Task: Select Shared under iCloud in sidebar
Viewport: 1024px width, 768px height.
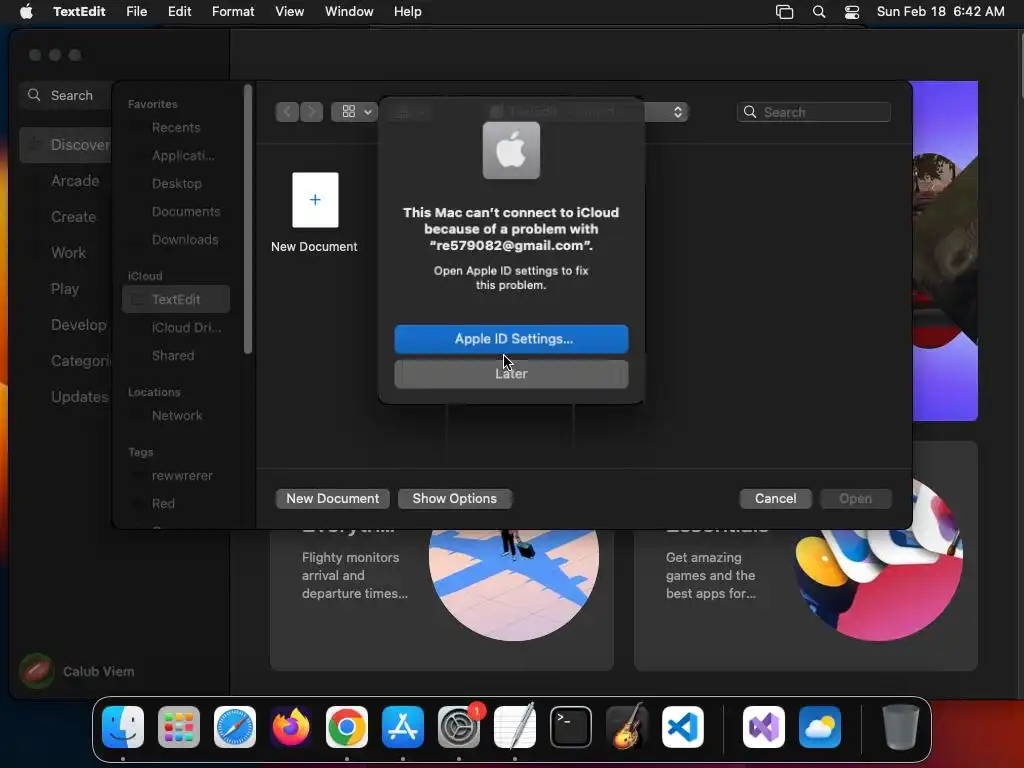Action: (x=176, y=355)
